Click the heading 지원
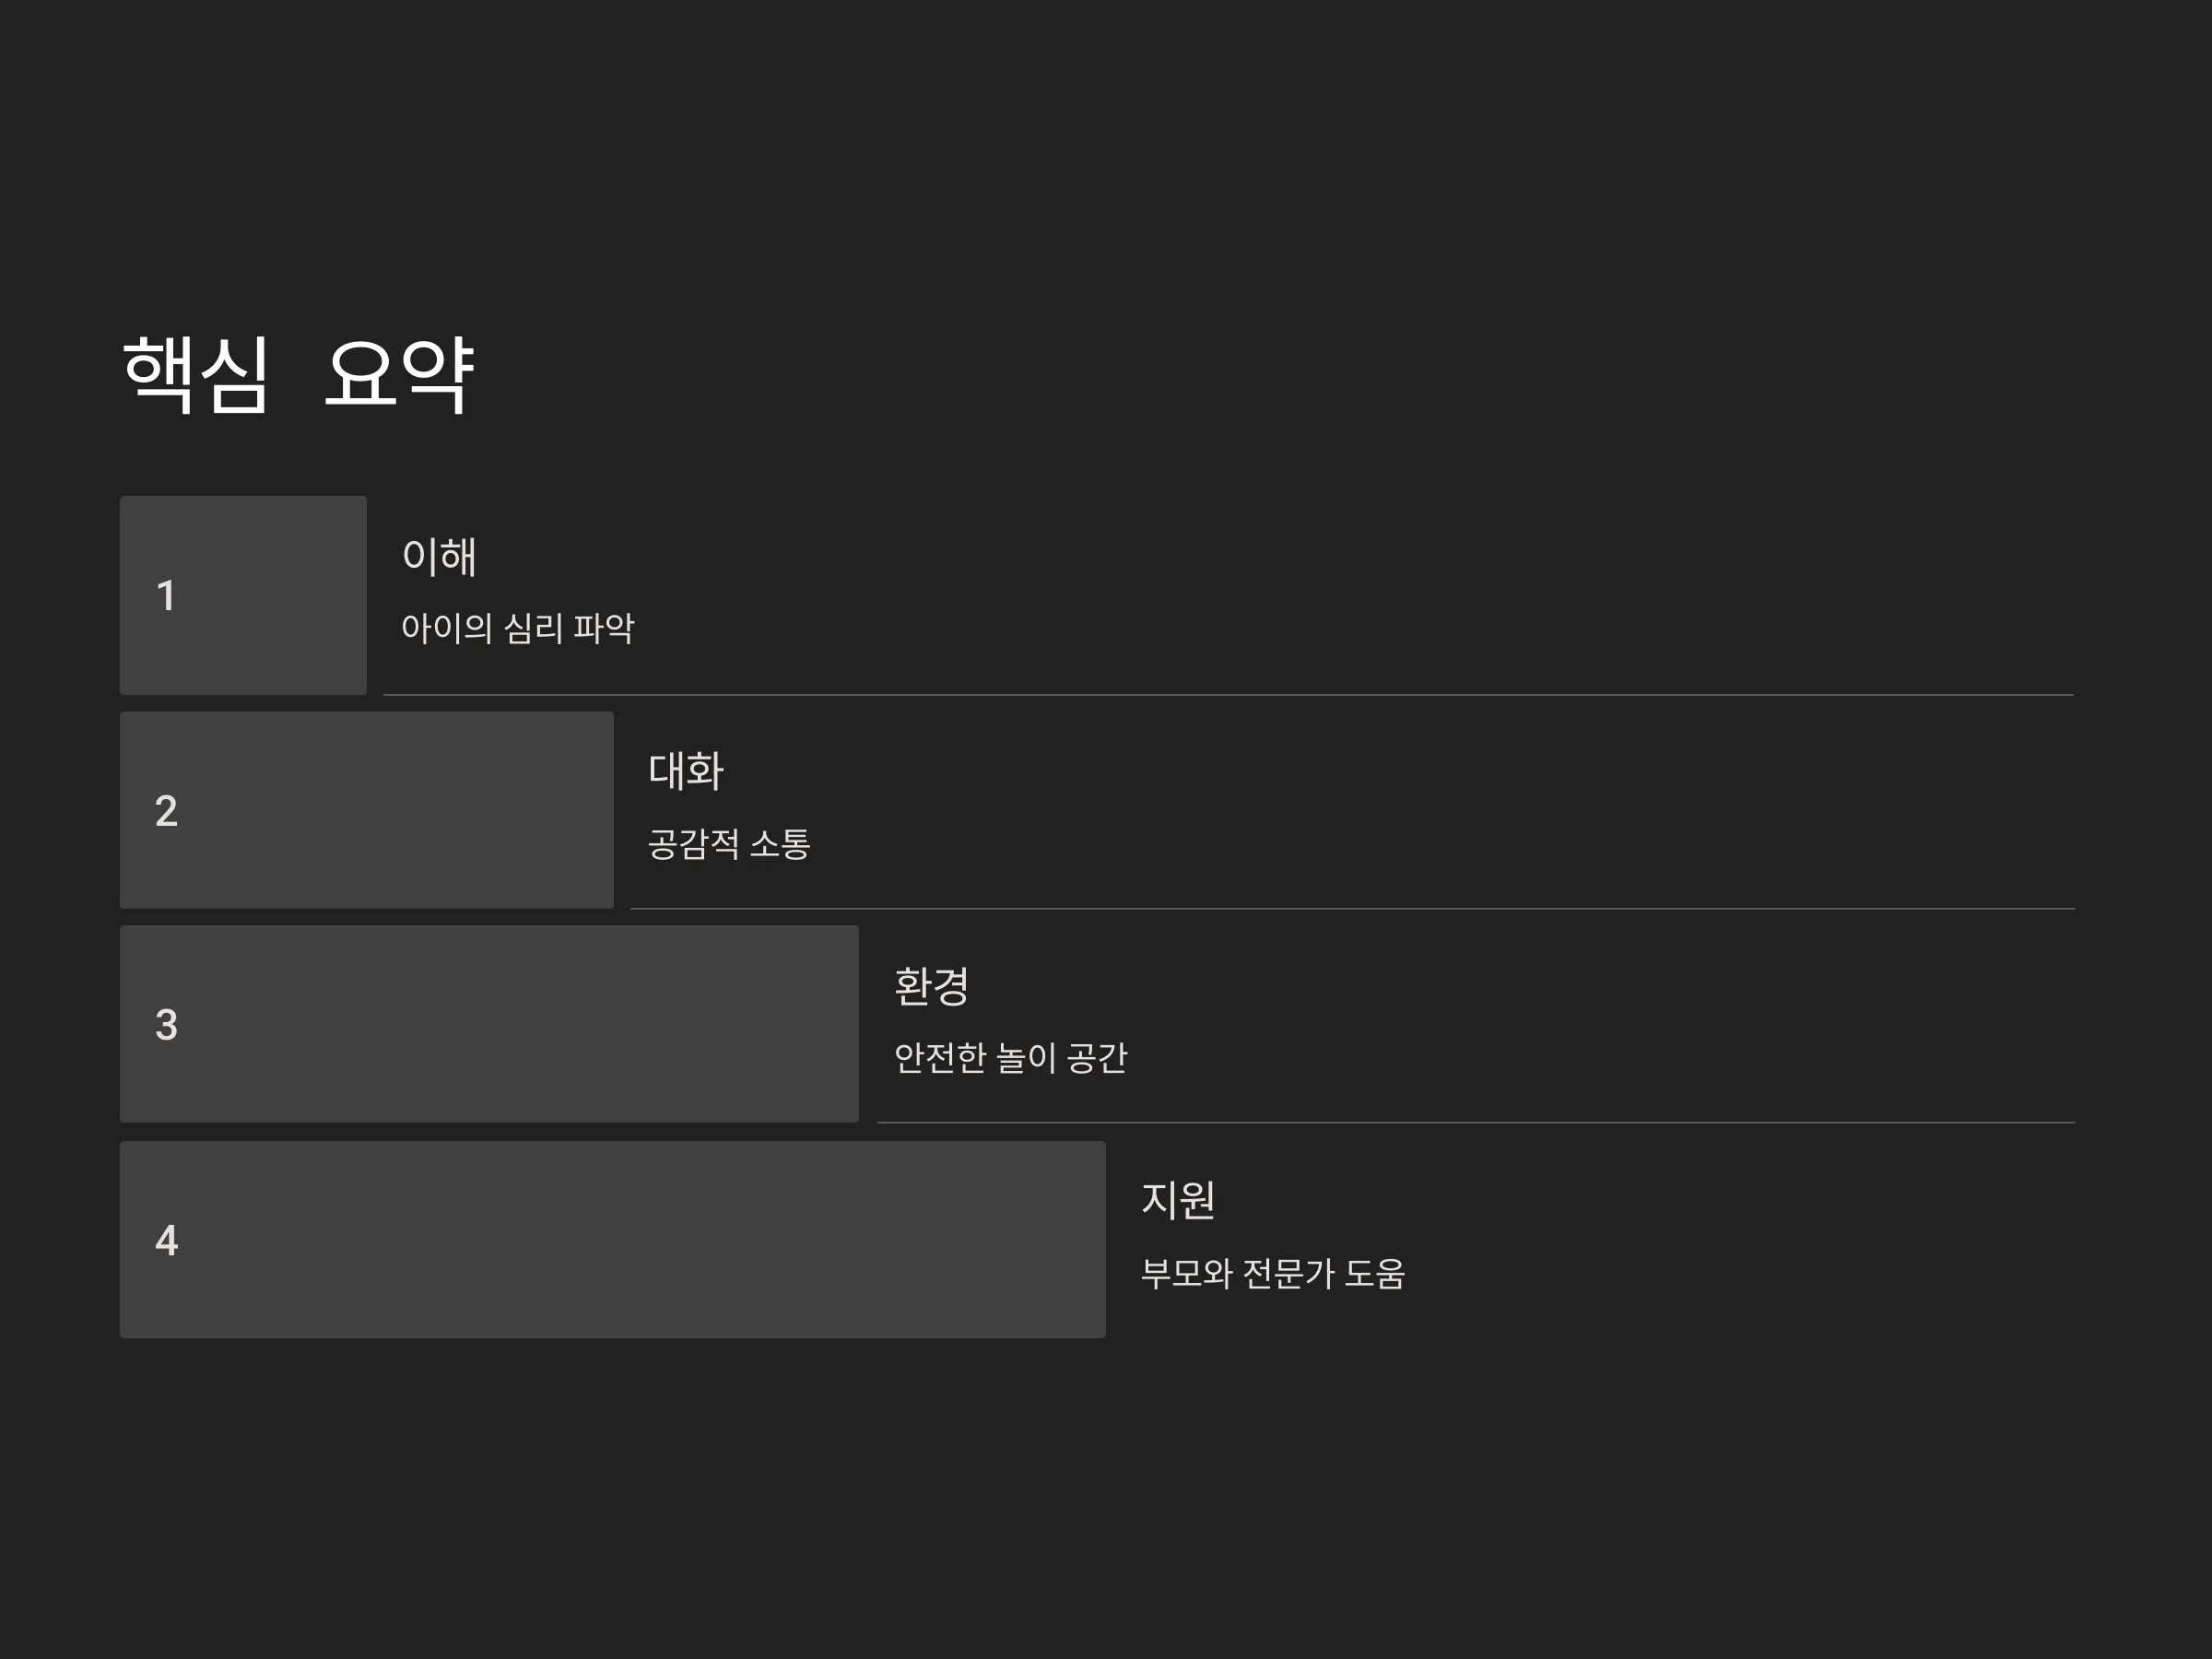Image resolution: width=2212 pixels, height=1659 pixels. [x=1178, y=1200]
